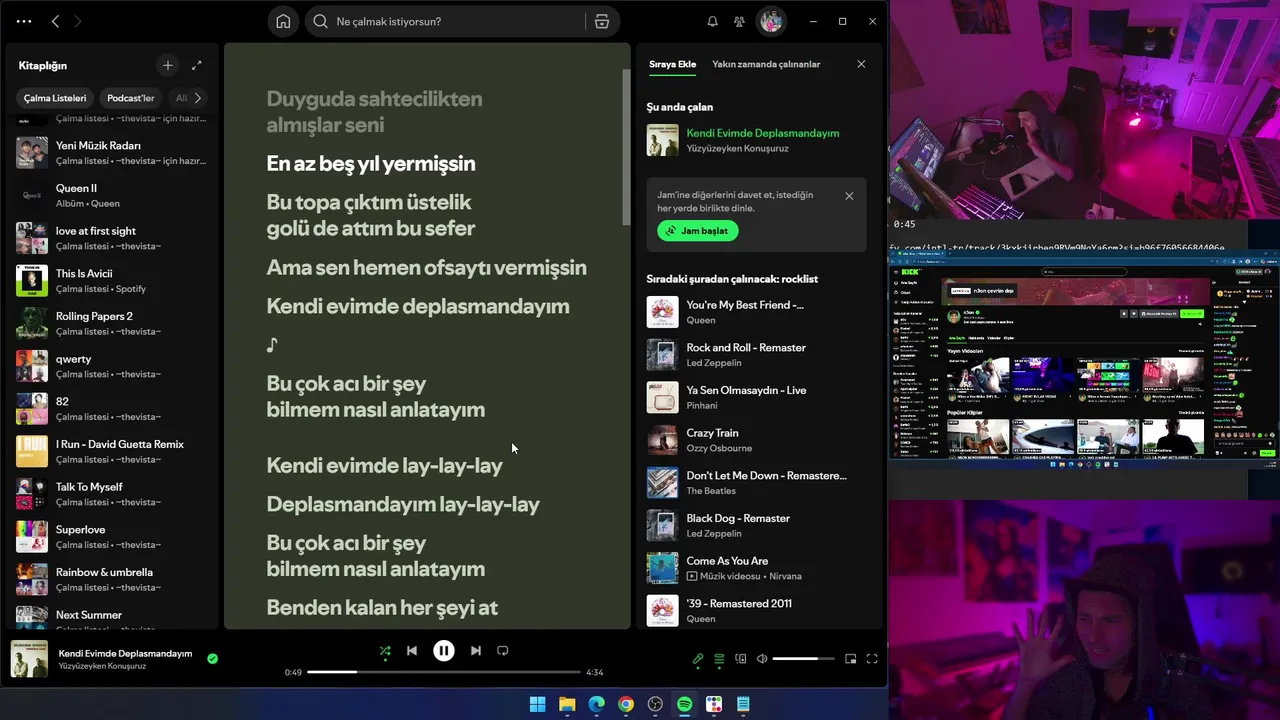Play Ya Sen Olmasaydın - Live from queue
Image resolution: width=1280 pixels, height=720 pixels.
point(756,397)
